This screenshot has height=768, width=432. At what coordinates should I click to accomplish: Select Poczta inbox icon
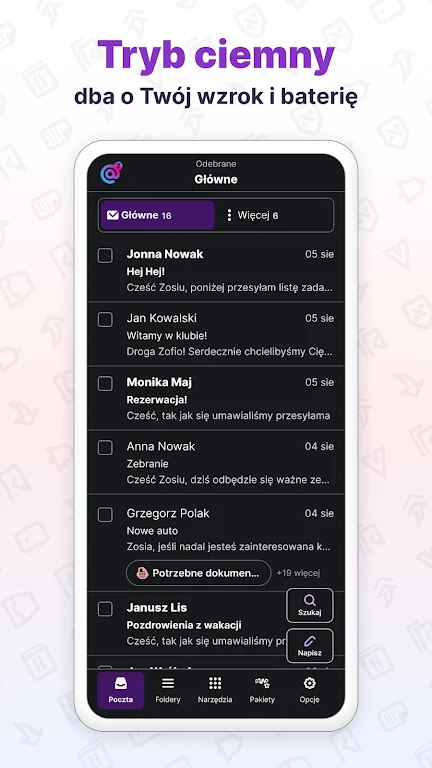tap(120, 690)
